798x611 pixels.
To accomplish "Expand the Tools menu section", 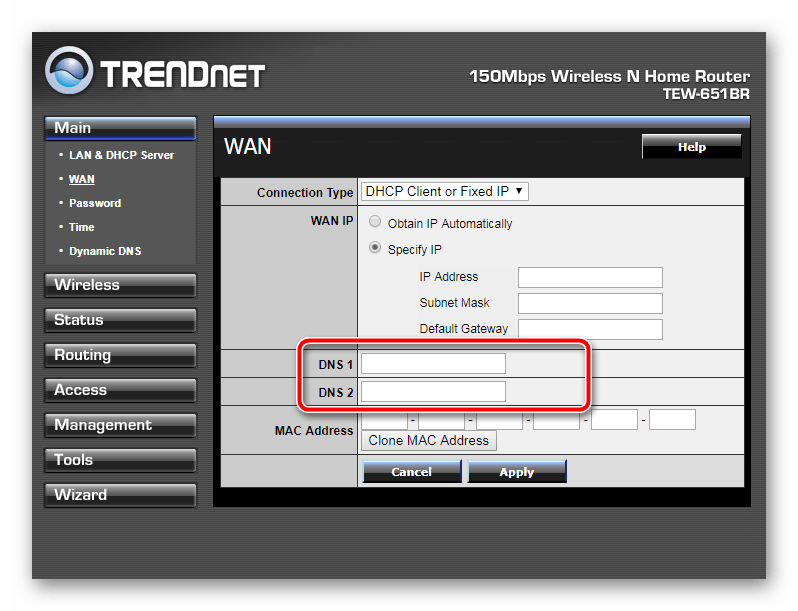I will click(x=120, y=460).
